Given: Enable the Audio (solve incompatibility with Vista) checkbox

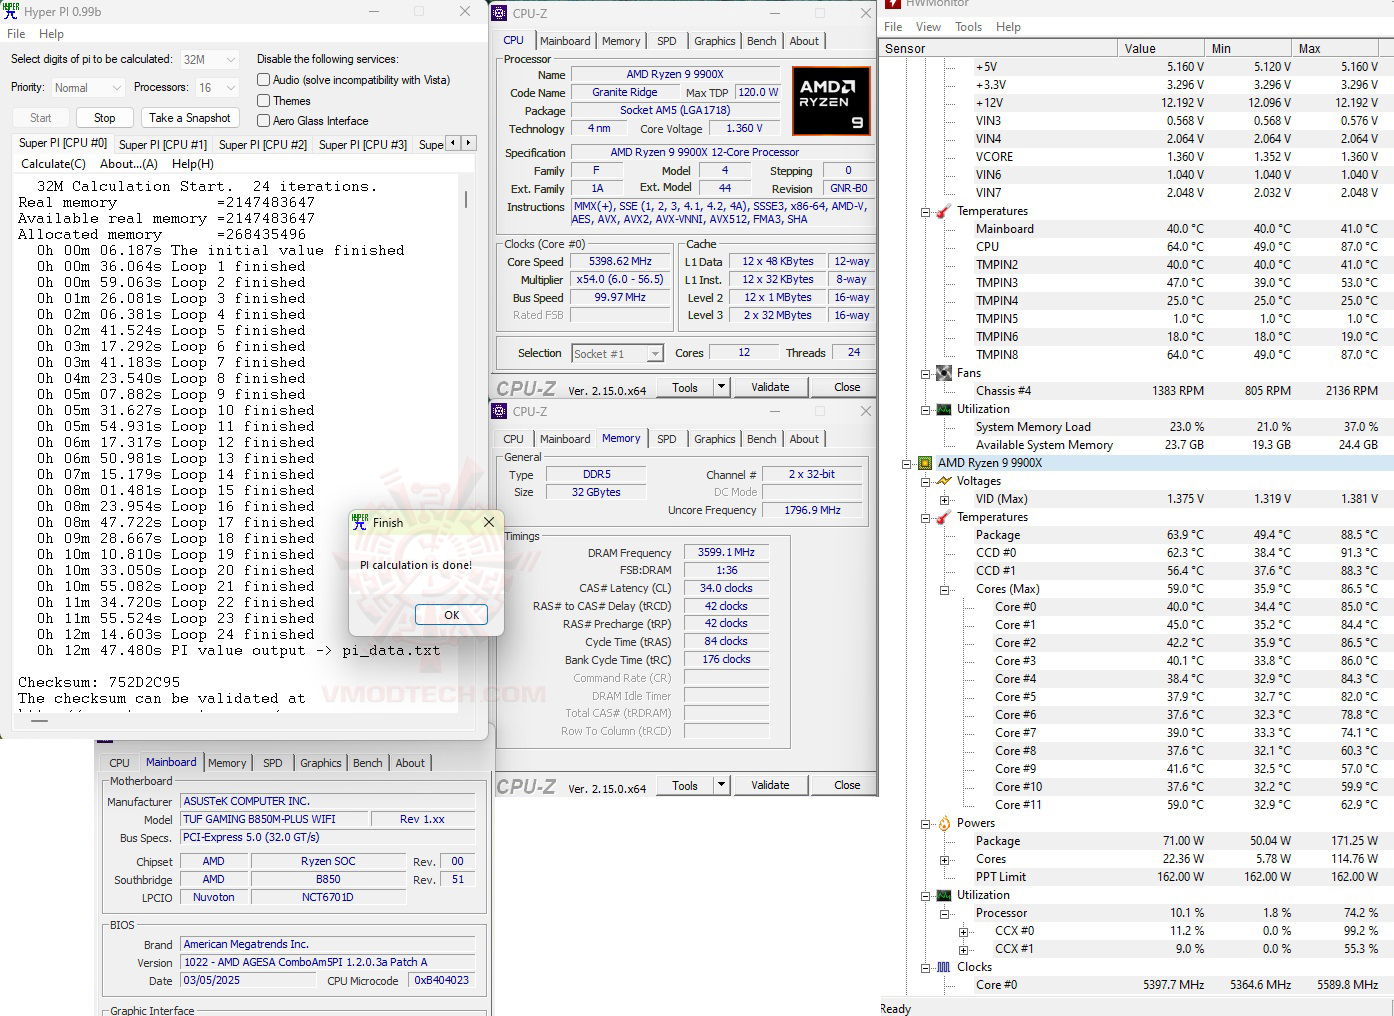Looking at the screenshot, I should pyautogui.click(x=264, y=80).
